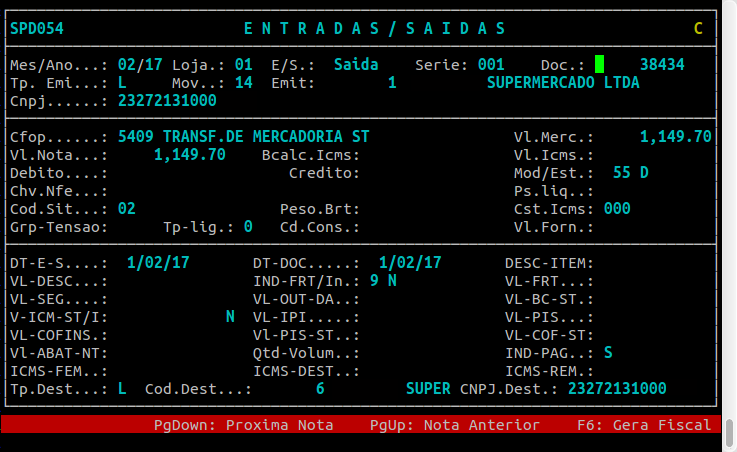Click PgDown: Proxima Nota in status bar
Viewport: 737px width, 452px height.
pos(243,425)
